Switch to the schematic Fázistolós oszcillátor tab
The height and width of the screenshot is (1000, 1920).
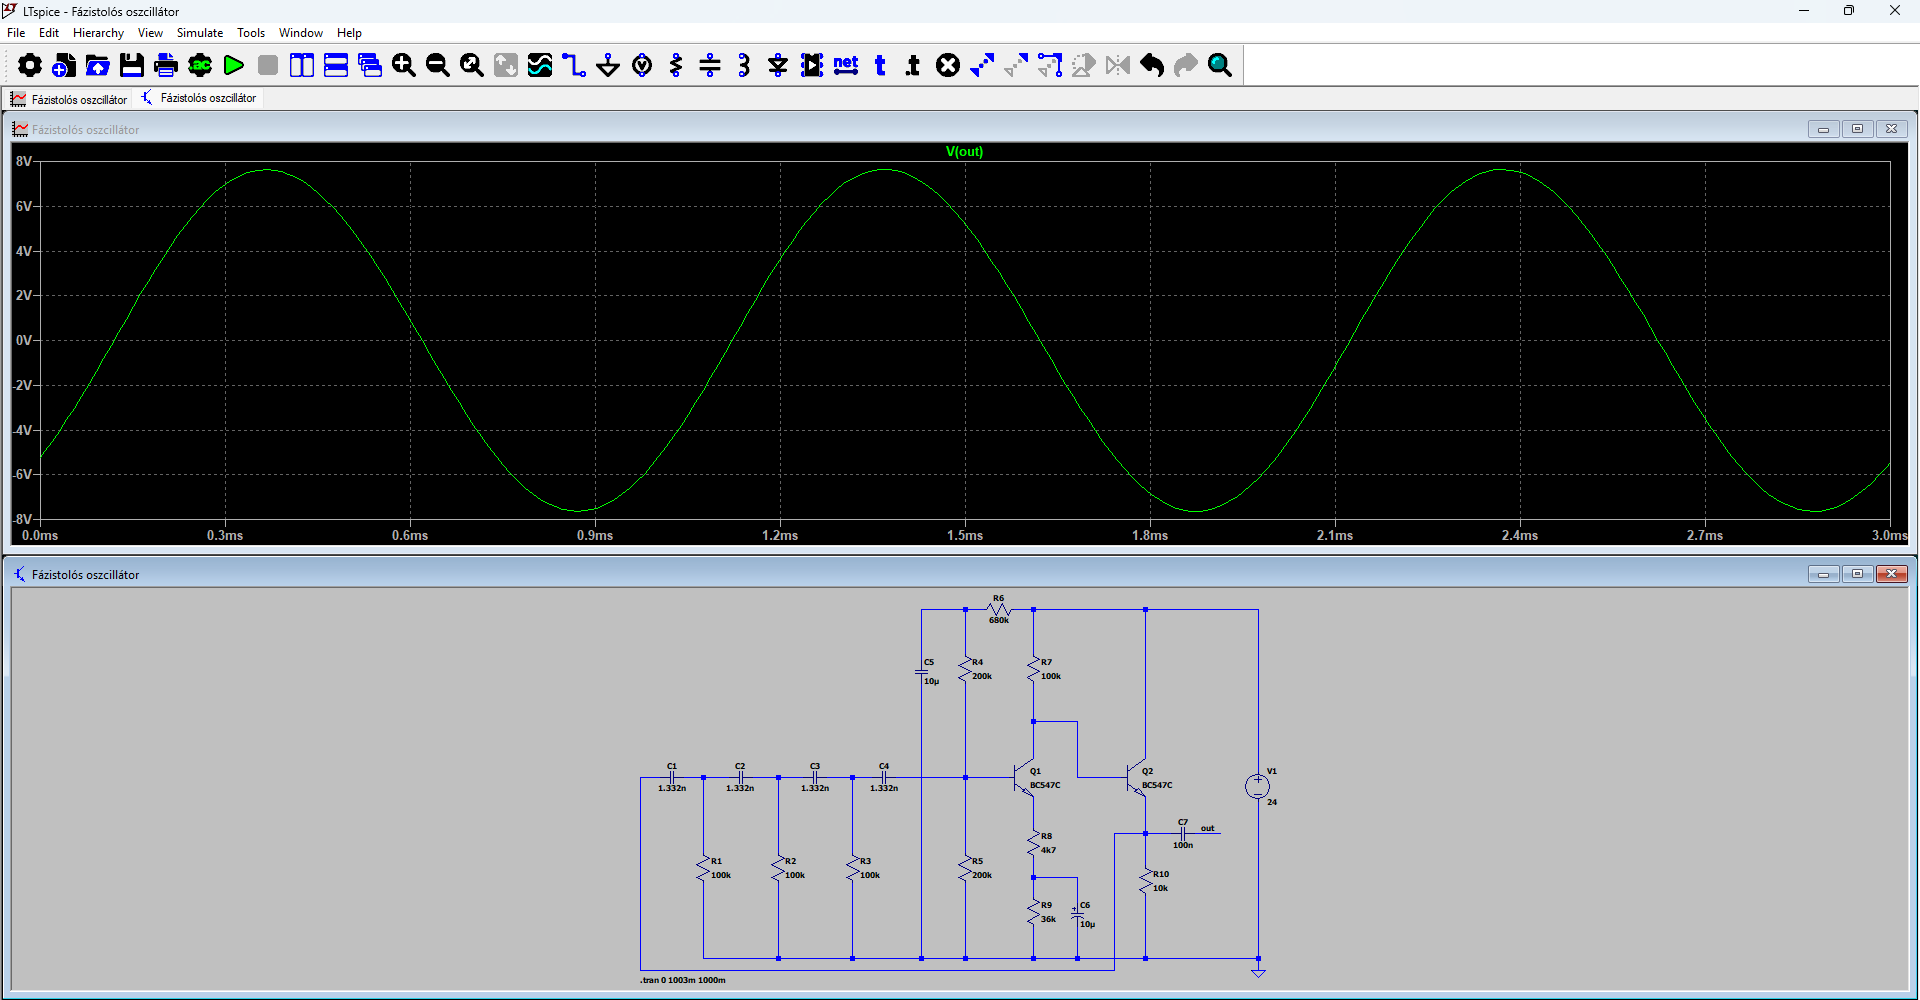pos(200,98)
